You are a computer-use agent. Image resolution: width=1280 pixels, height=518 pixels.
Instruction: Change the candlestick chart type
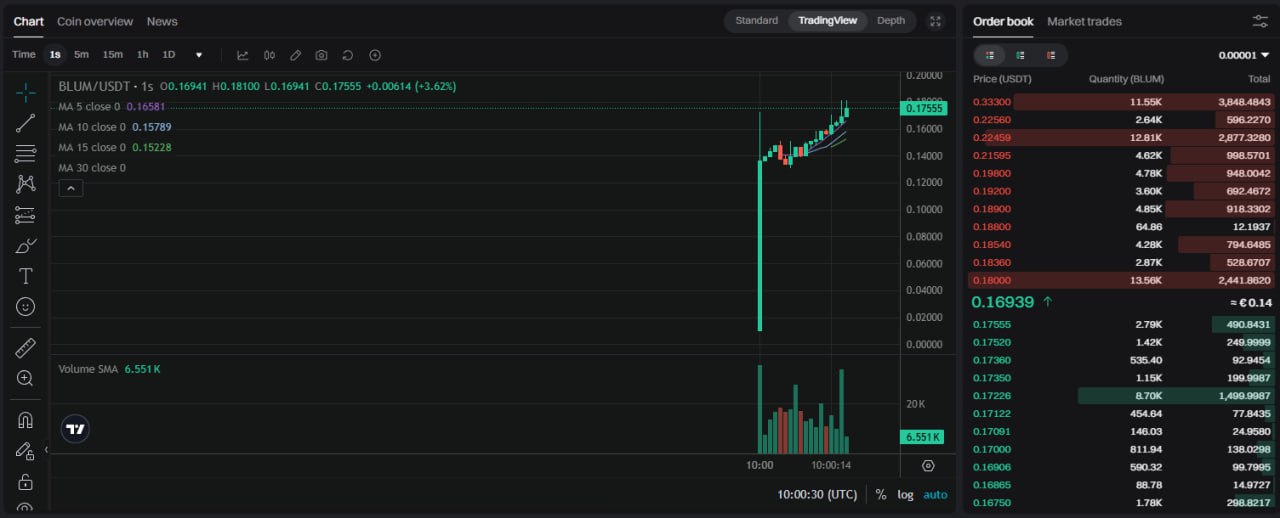tap(269, 55)
